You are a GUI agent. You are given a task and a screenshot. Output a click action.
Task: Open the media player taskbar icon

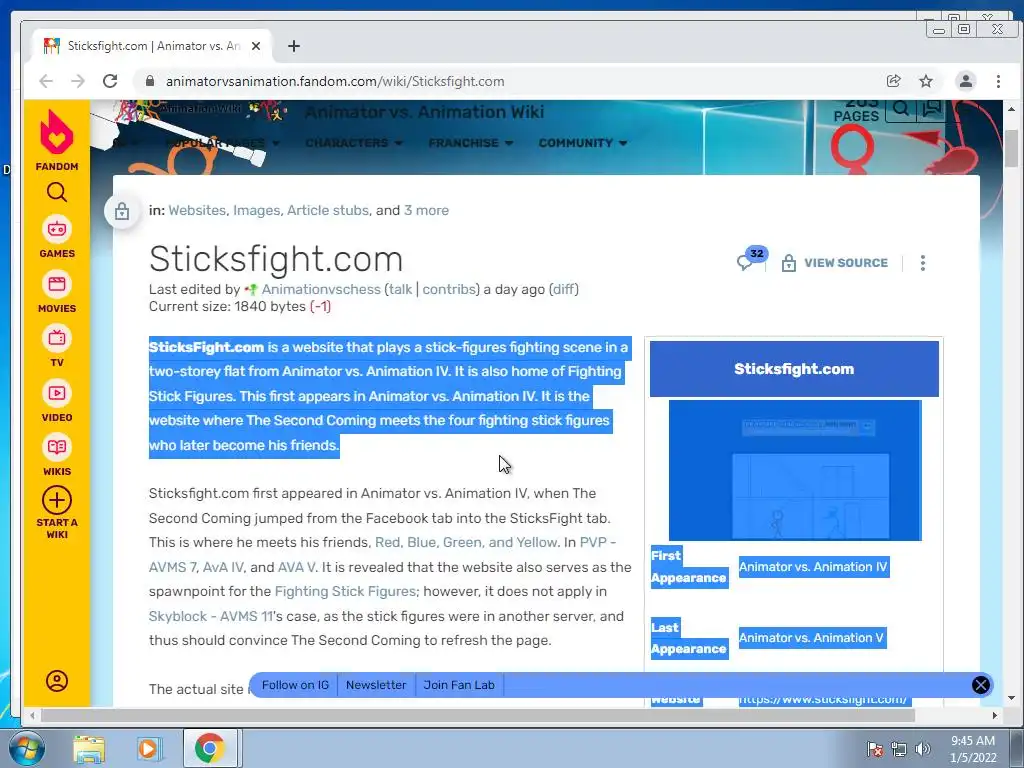pyautogui.click(x=149, y=748)
